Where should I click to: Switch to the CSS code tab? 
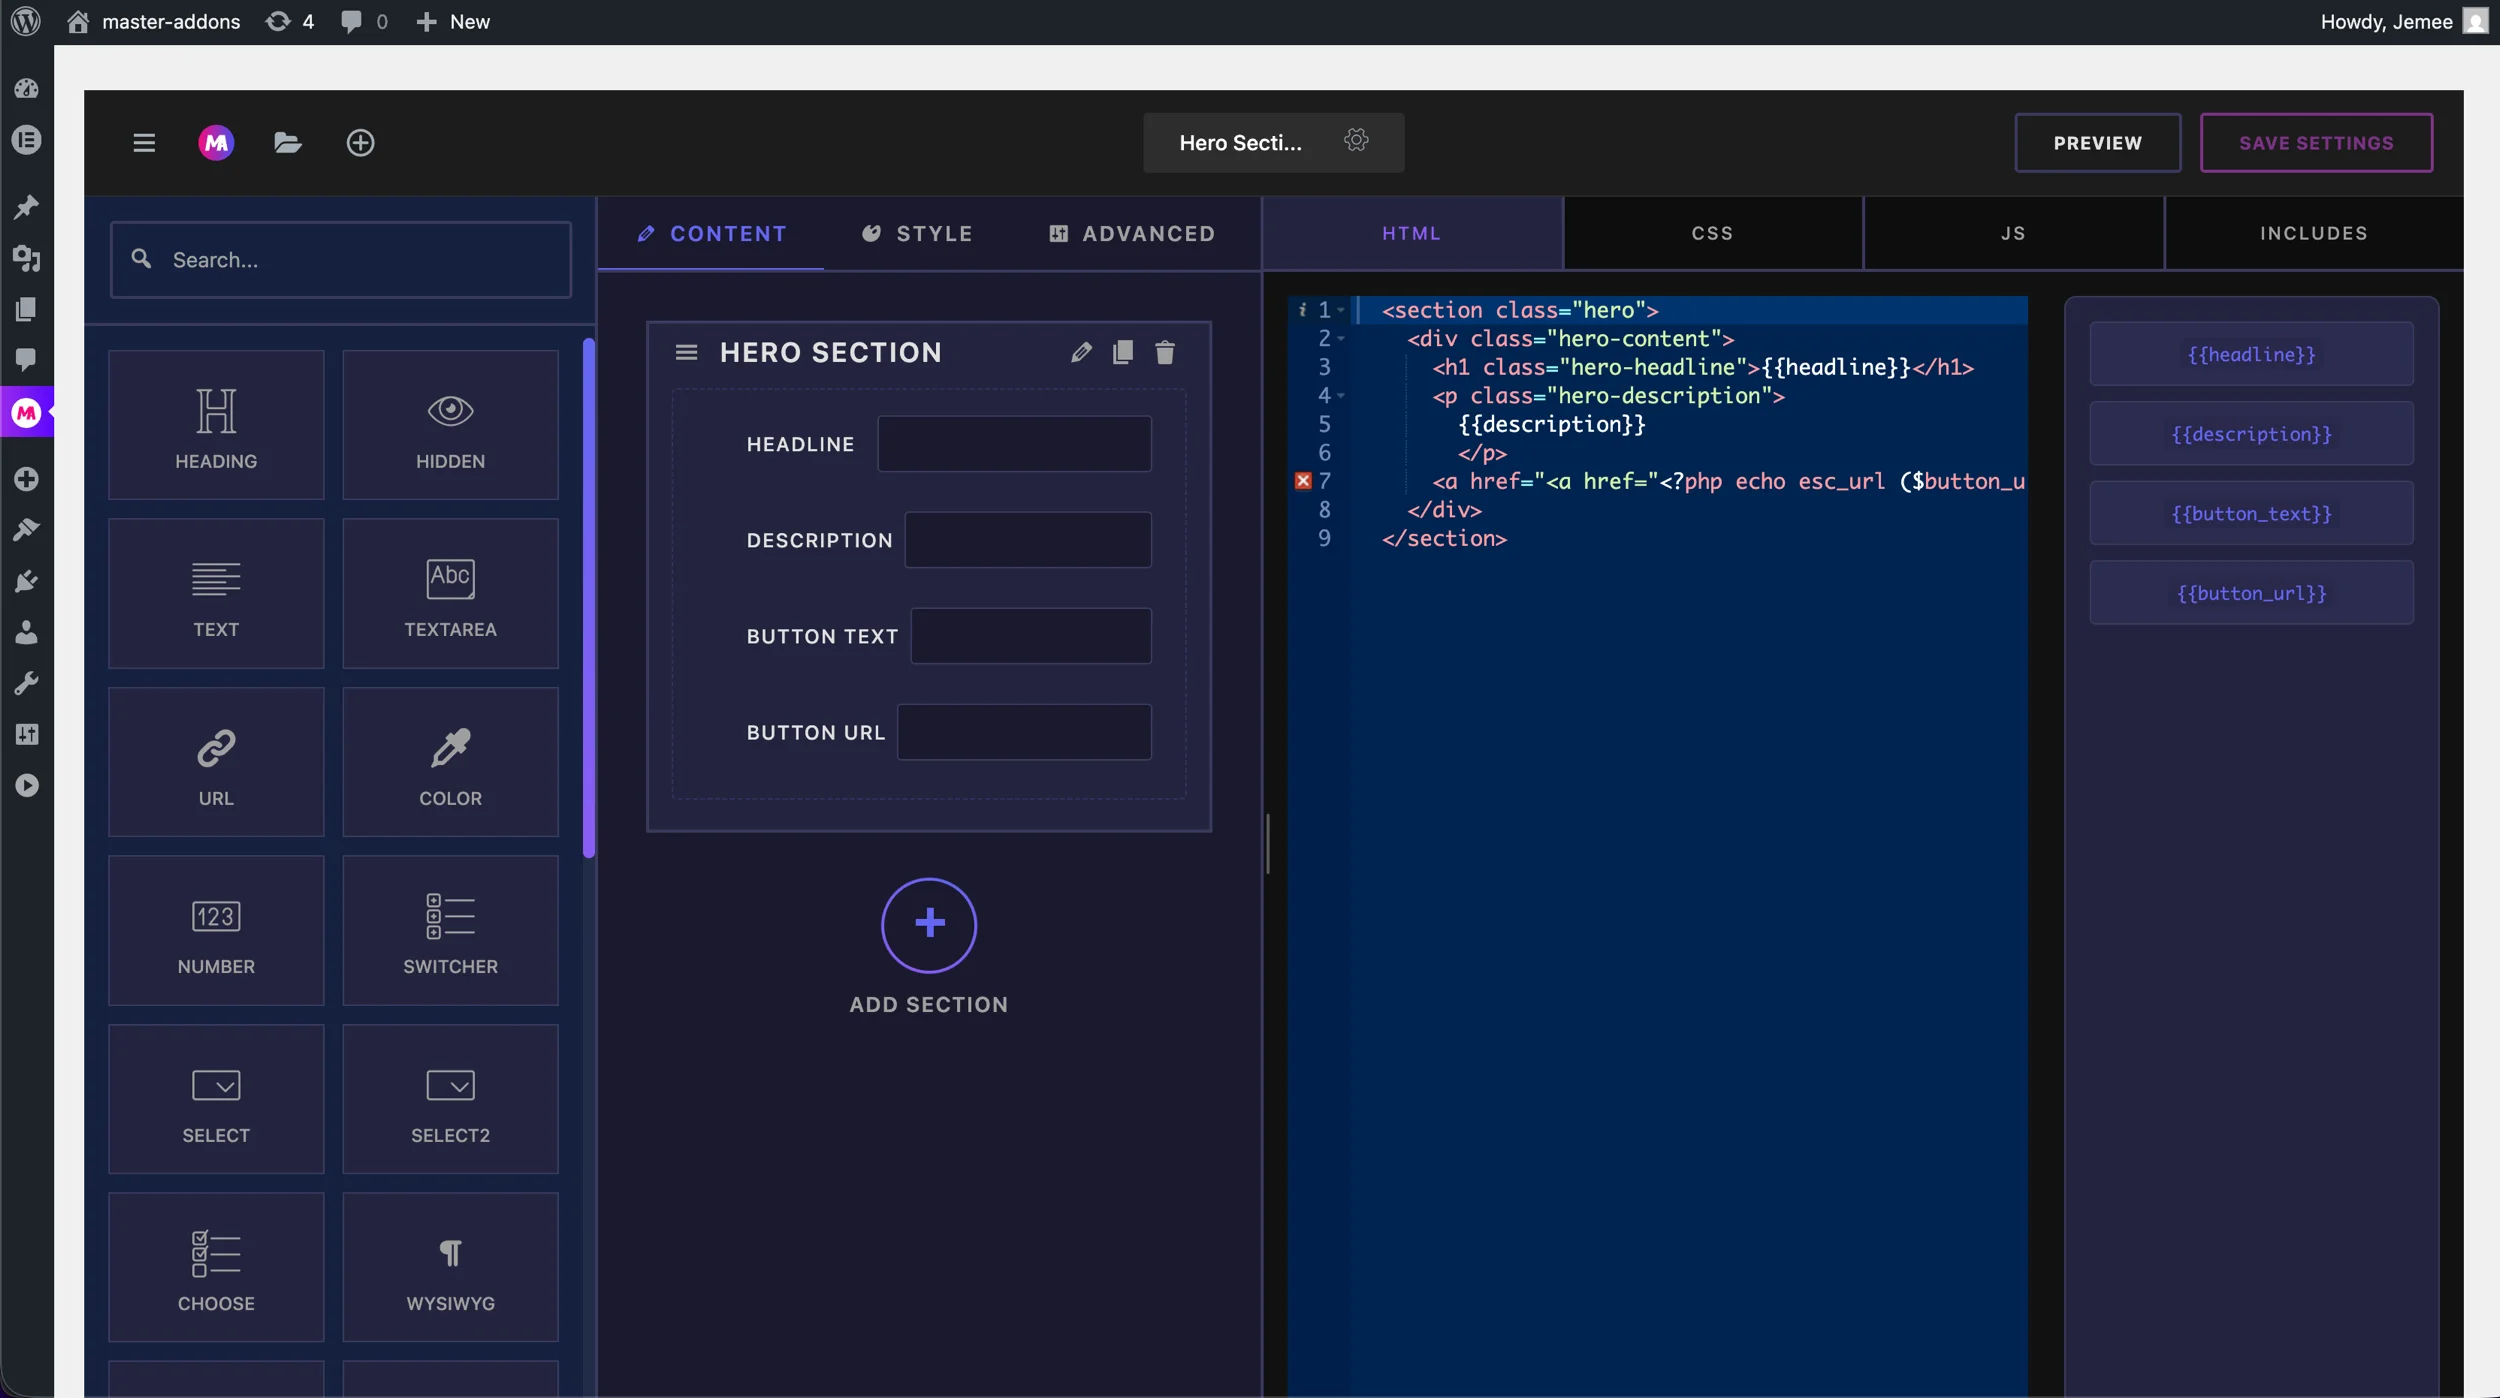pos(1713,233)
